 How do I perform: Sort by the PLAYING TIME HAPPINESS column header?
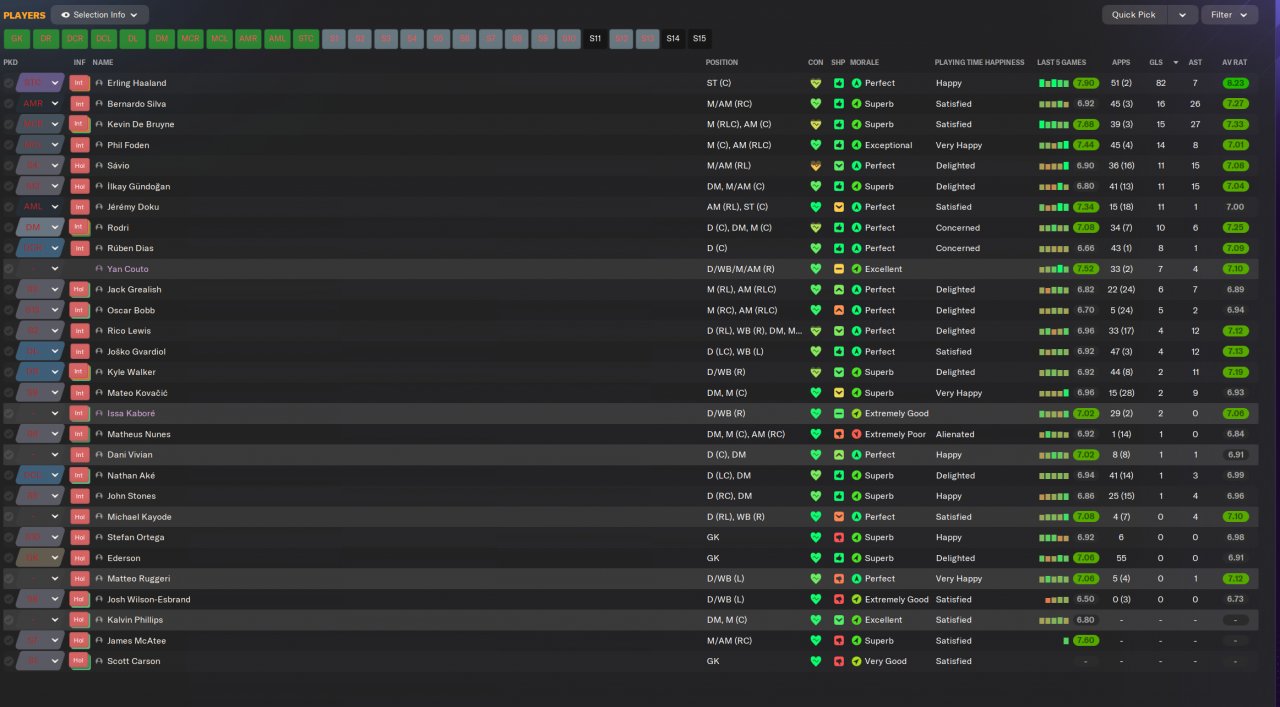tap(979, 62)
